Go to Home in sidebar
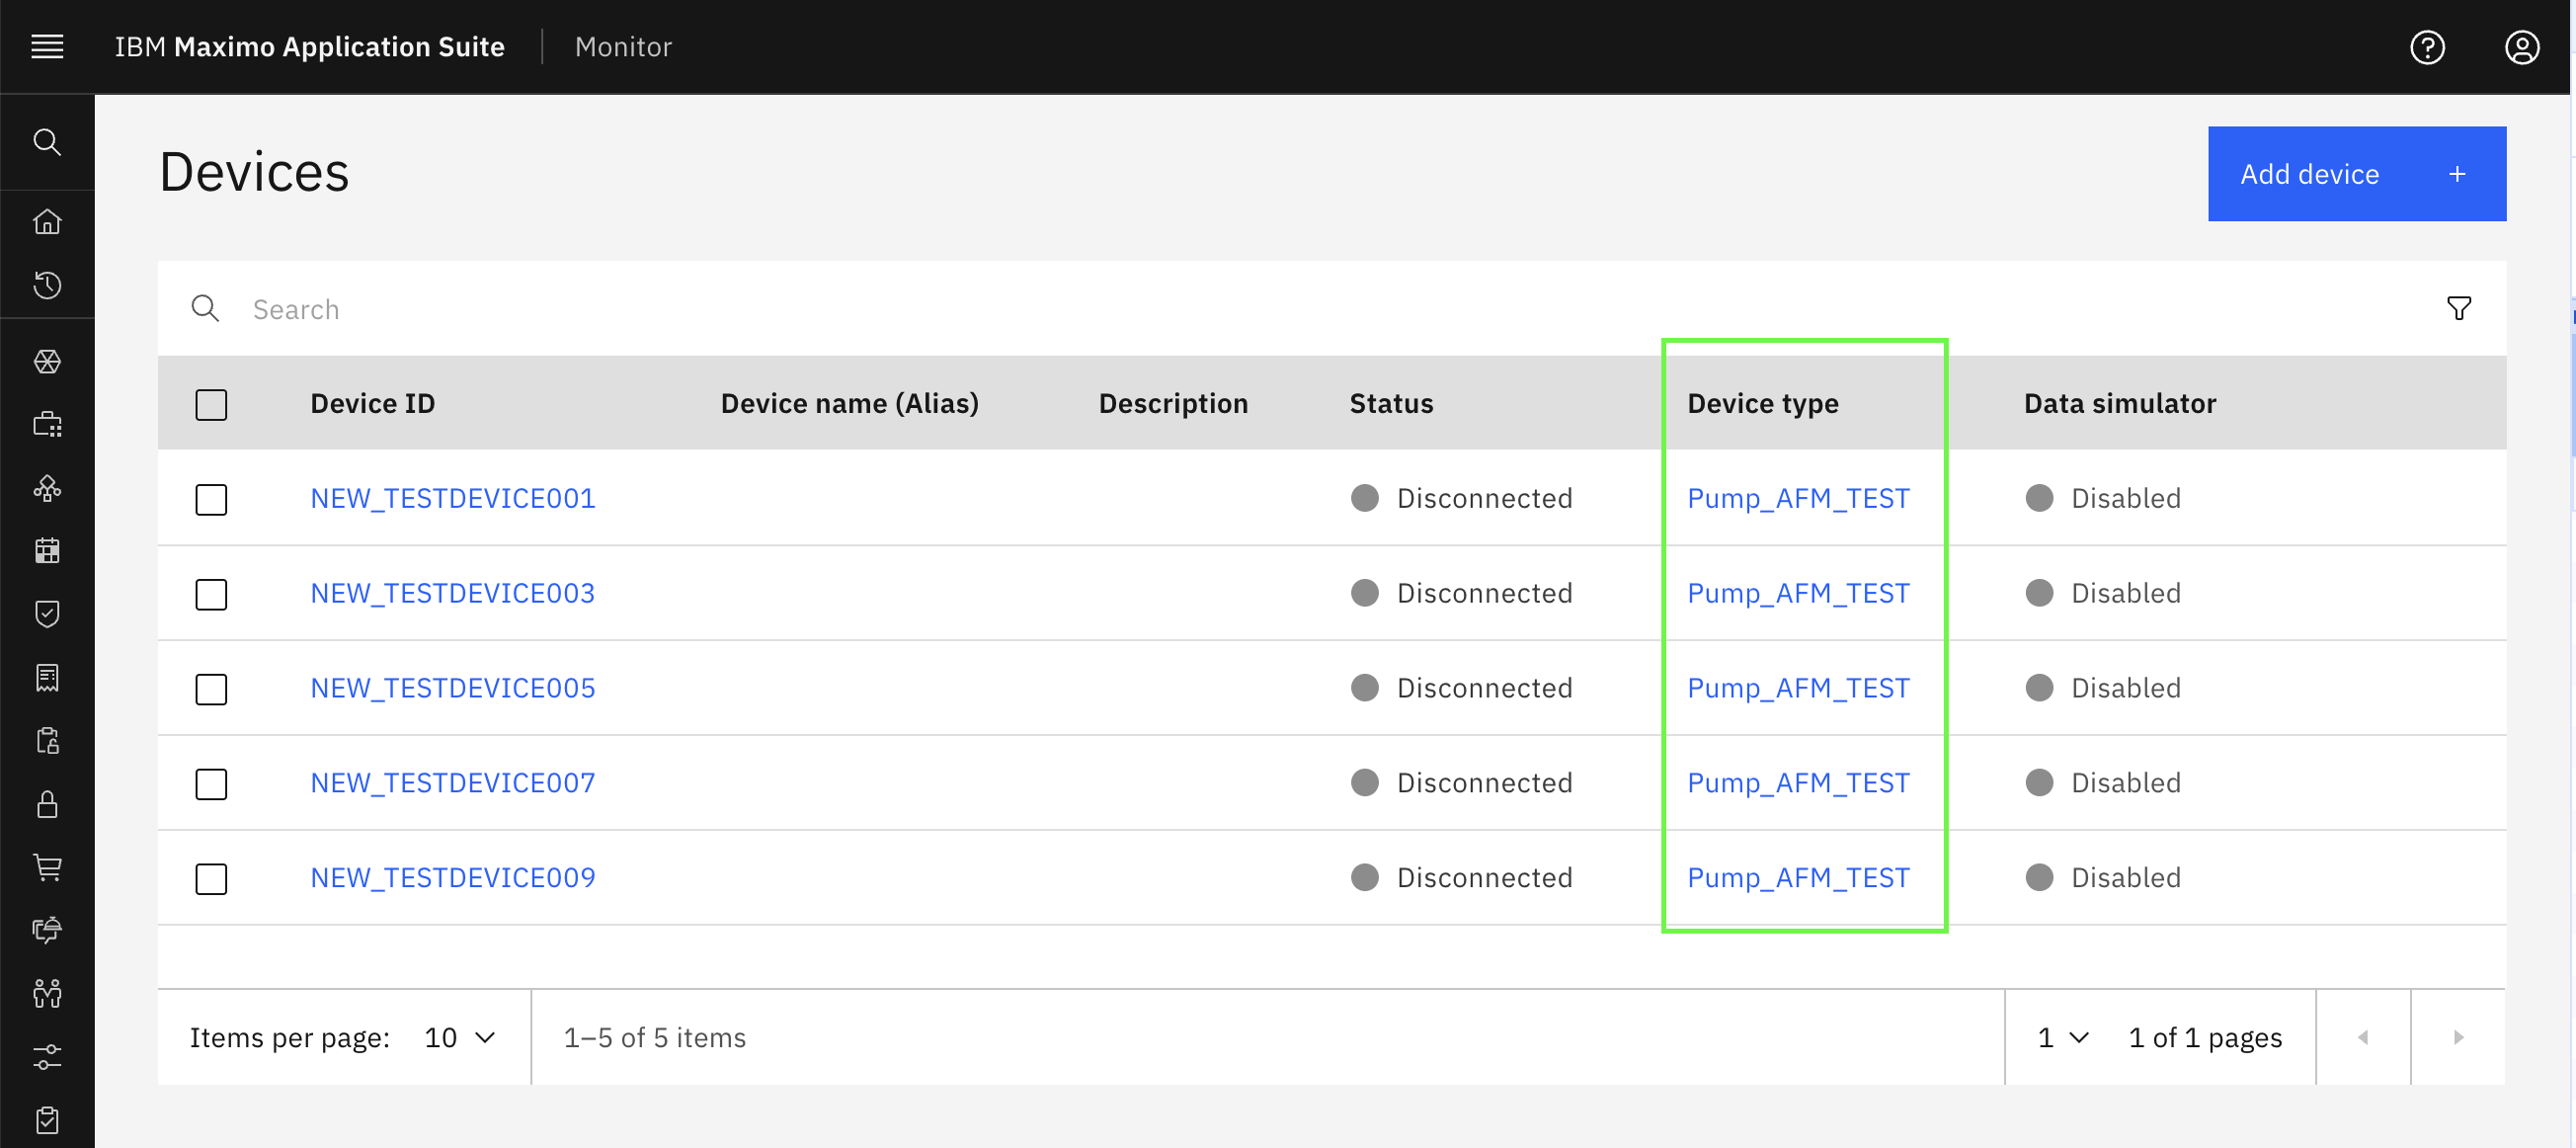This screenshot has width=2576, height=1148. point(47,222)
